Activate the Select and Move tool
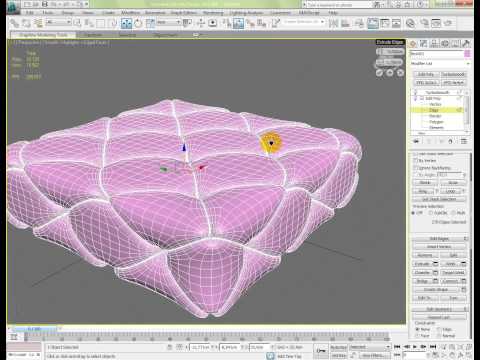 (x=127, y=23)
